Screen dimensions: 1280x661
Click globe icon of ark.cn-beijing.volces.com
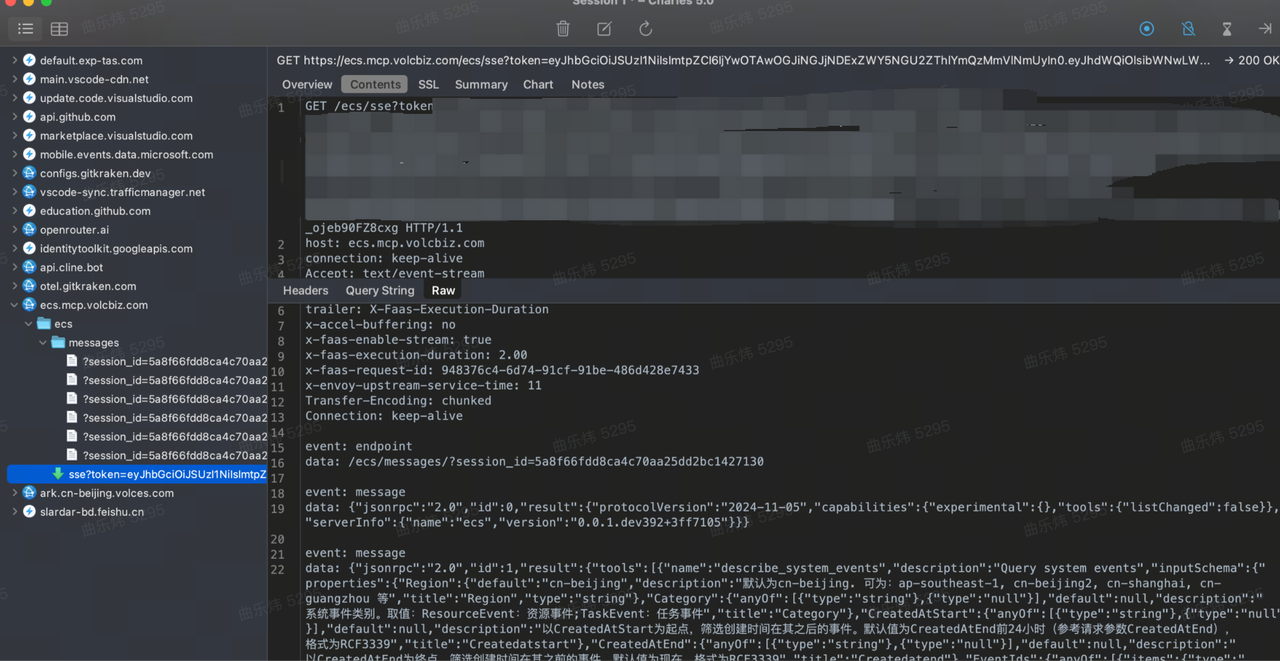click(30, 493)
